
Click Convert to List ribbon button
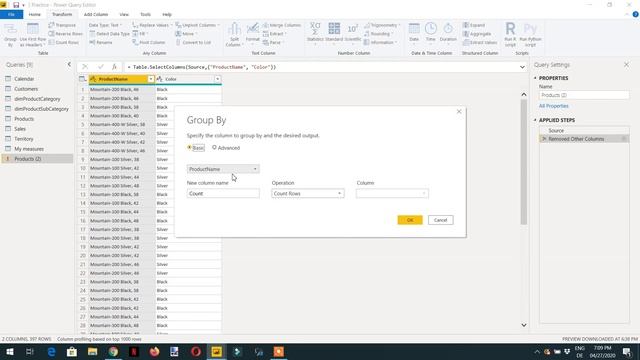coord(193,42)
